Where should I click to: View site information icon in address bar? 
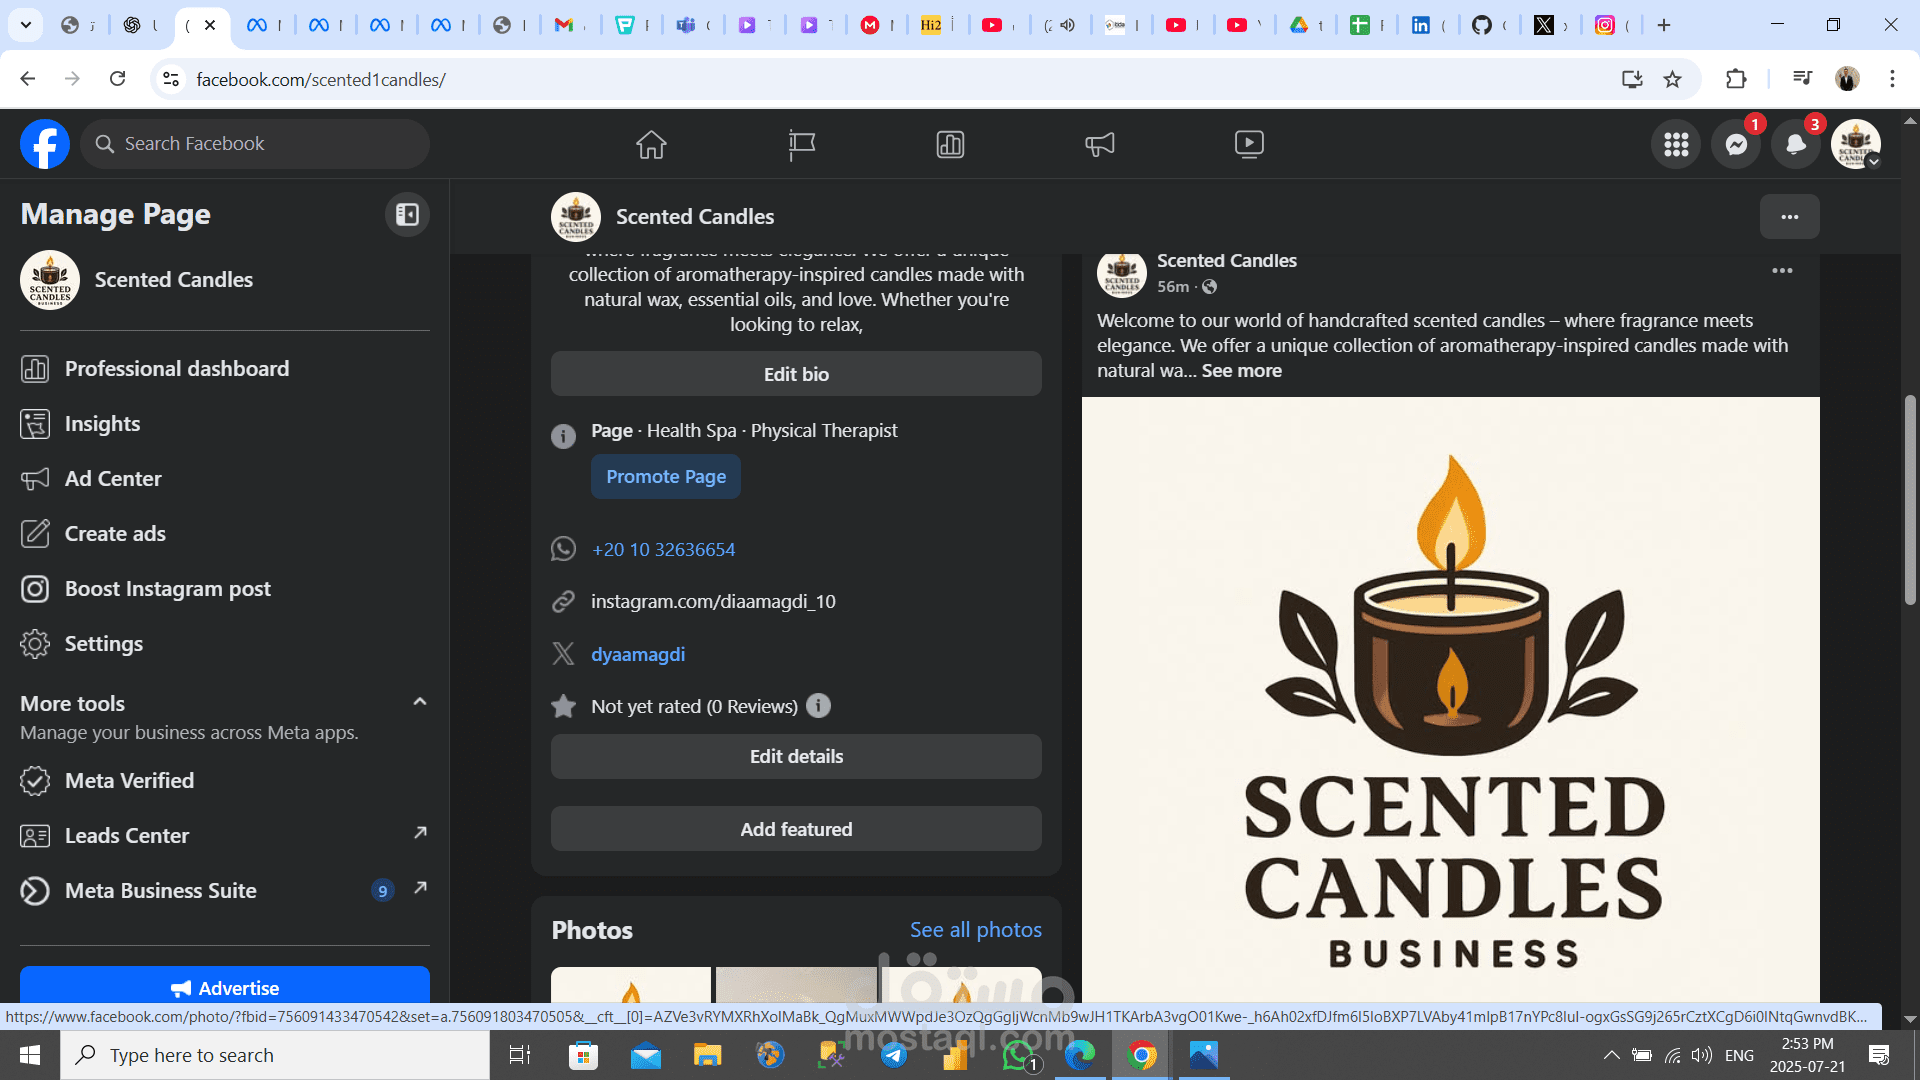(x=171, y=79)
